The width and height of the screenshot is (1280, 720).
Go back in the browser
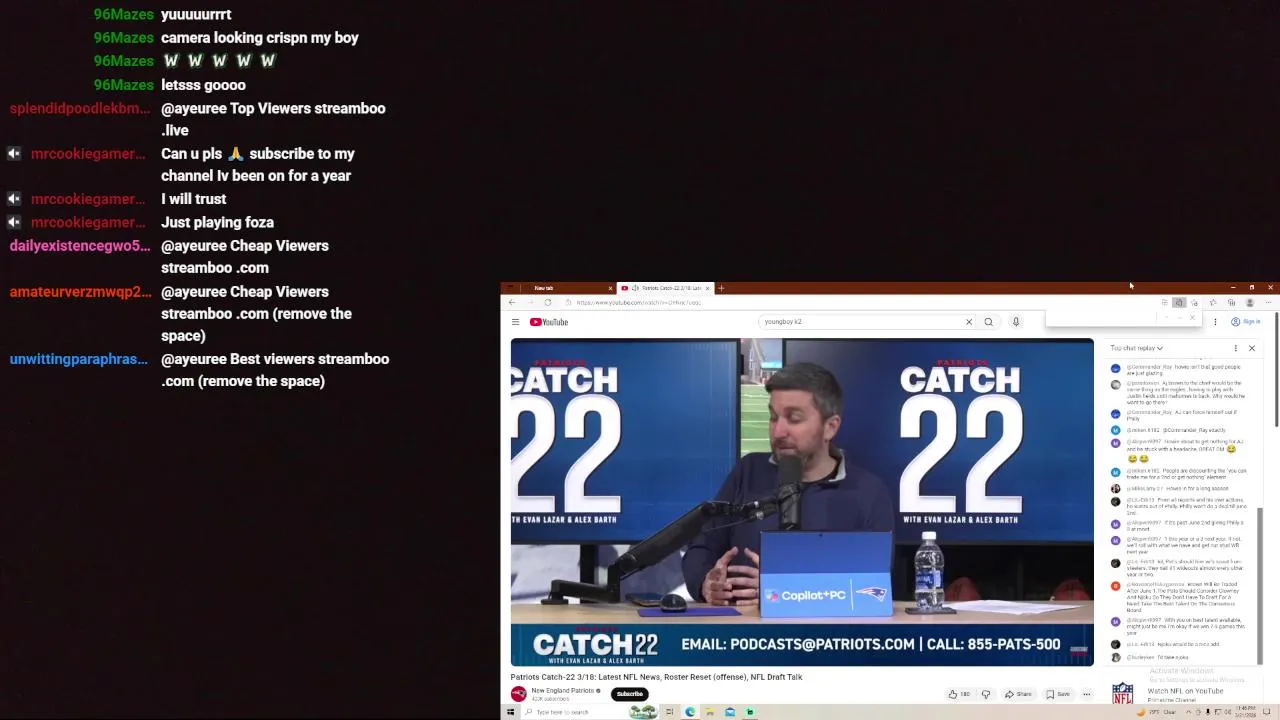[513, 302]
